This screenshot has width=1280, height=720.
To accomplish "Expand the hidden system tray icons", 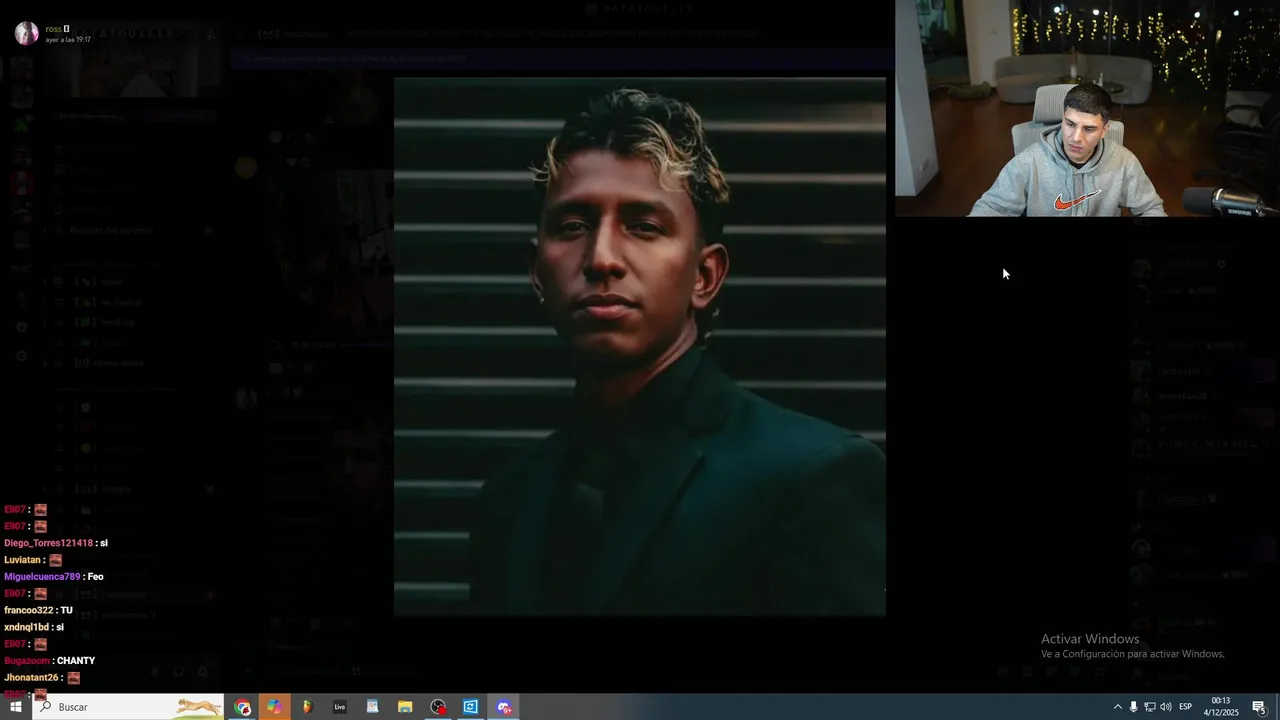I will 1117,707.
